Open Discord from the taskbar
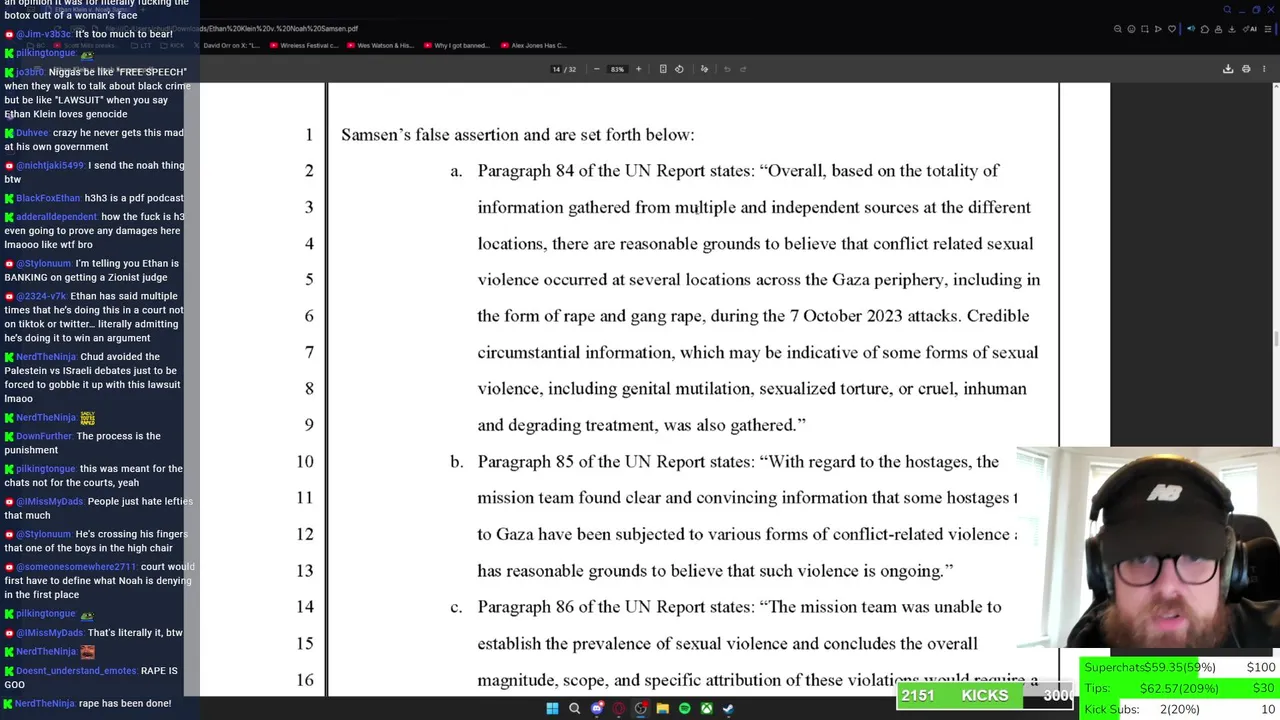 (597, 709)
